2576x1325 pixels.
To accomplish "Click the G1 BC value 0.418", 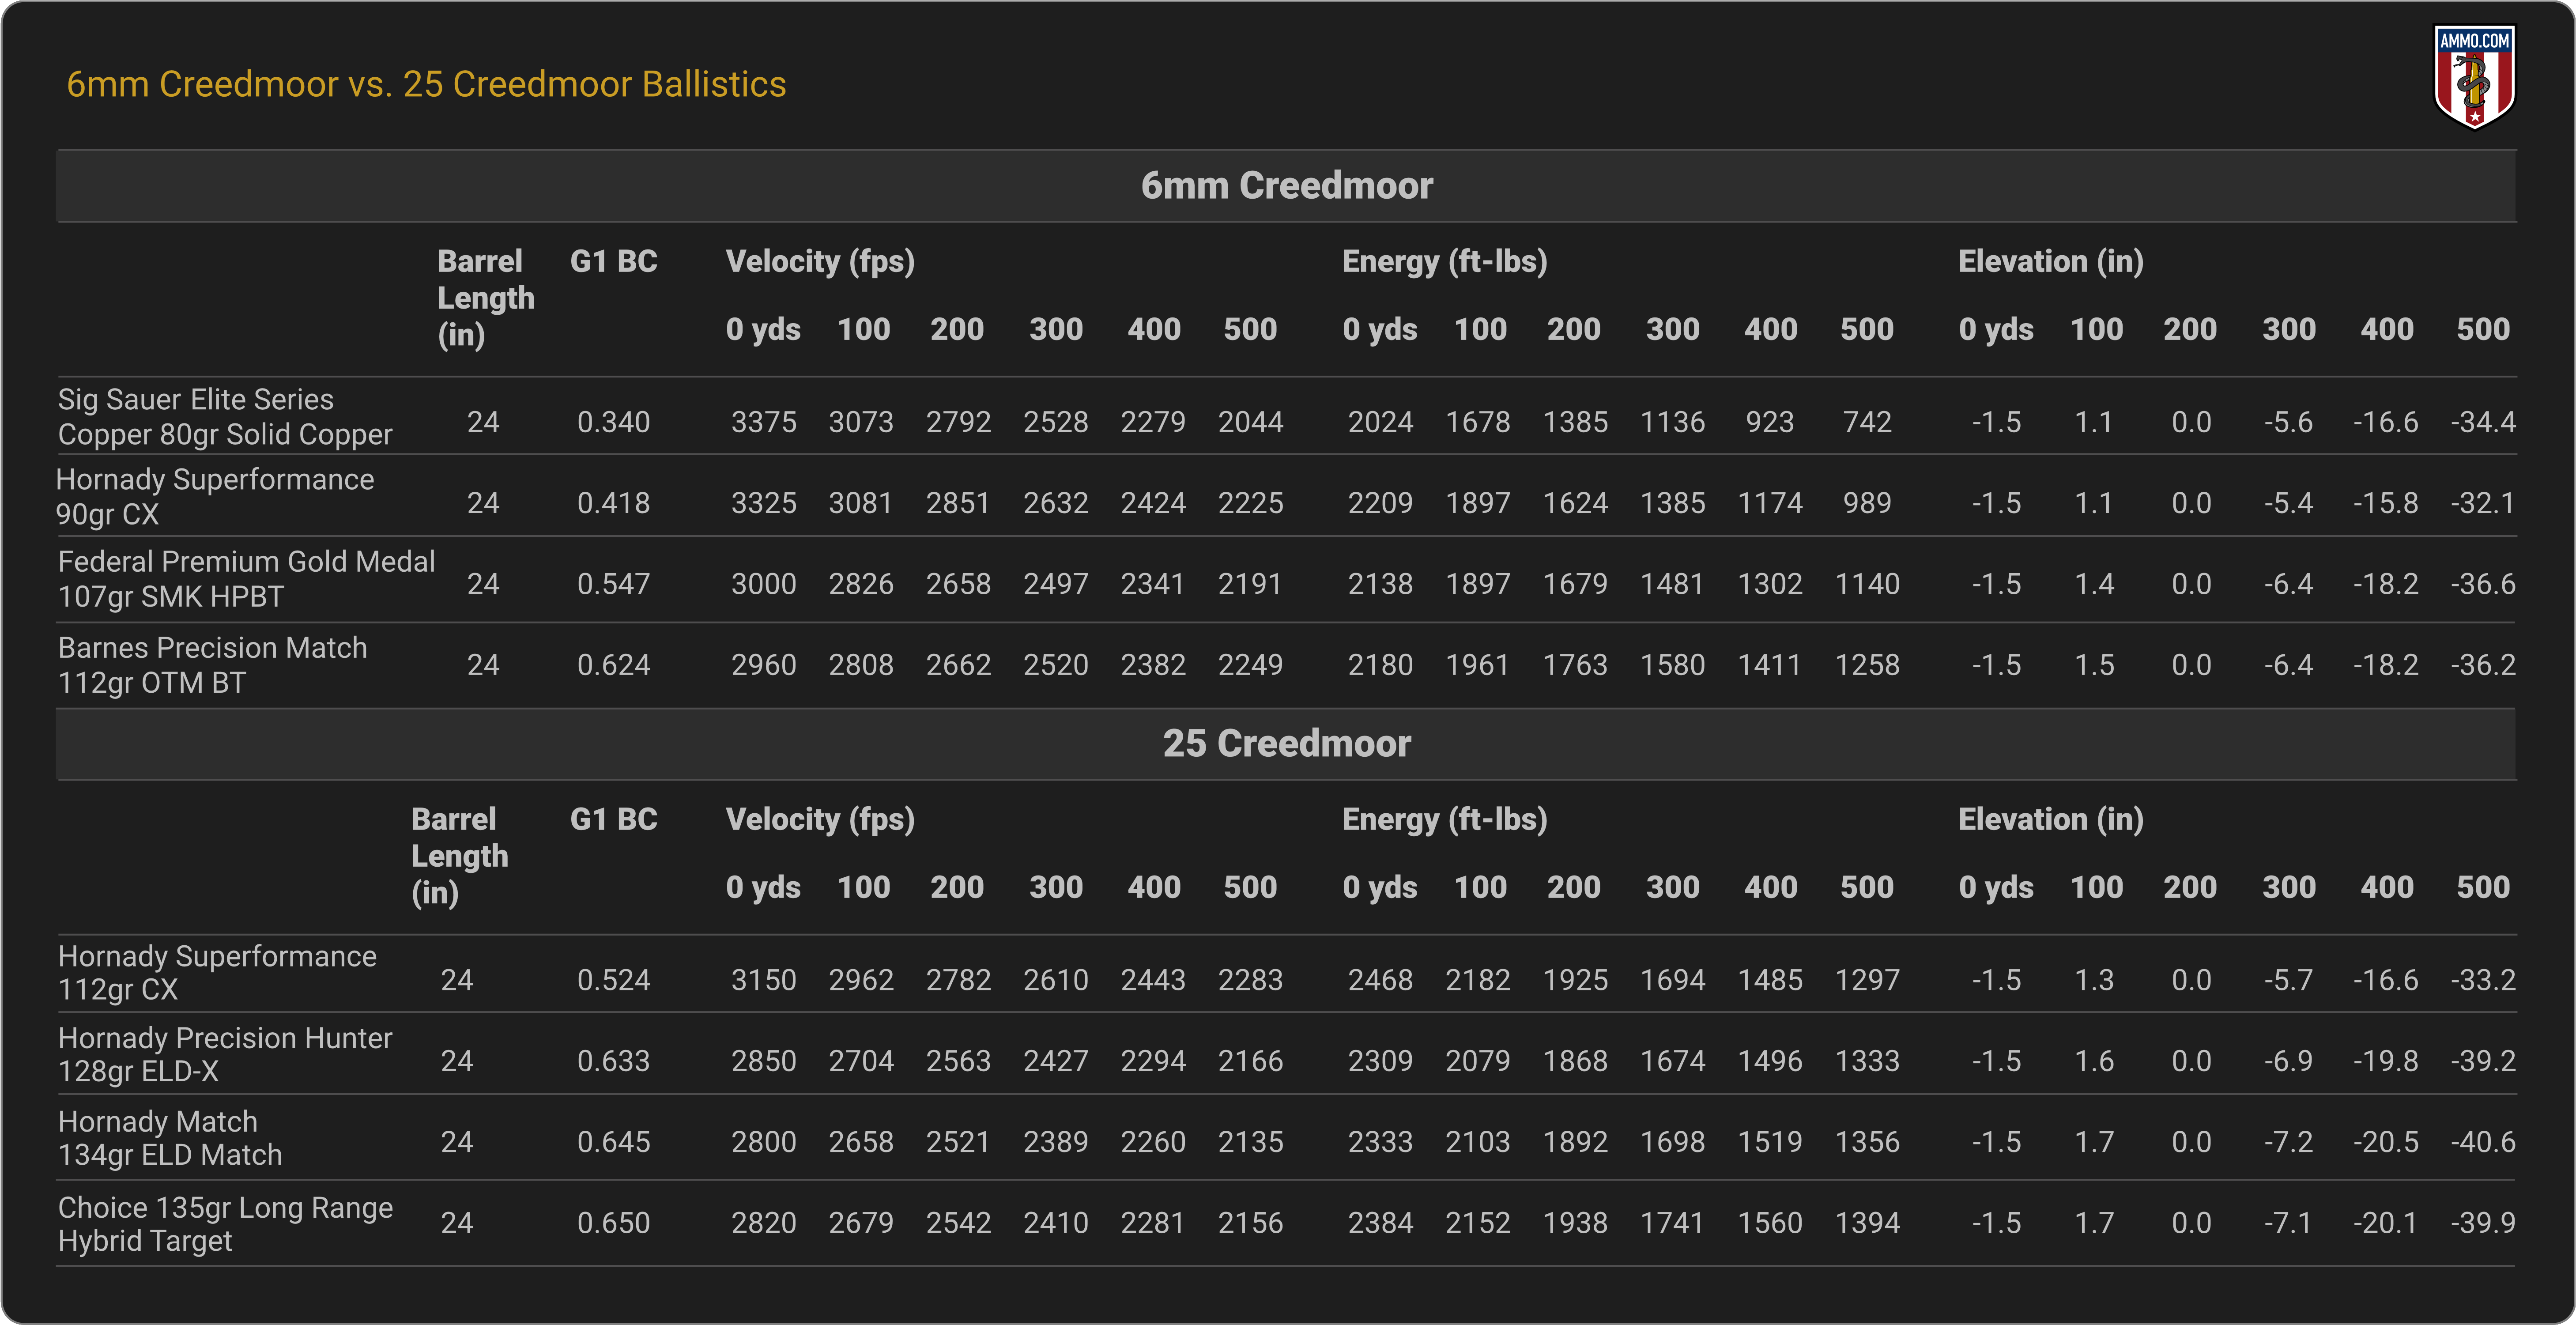I will (613, 503).
